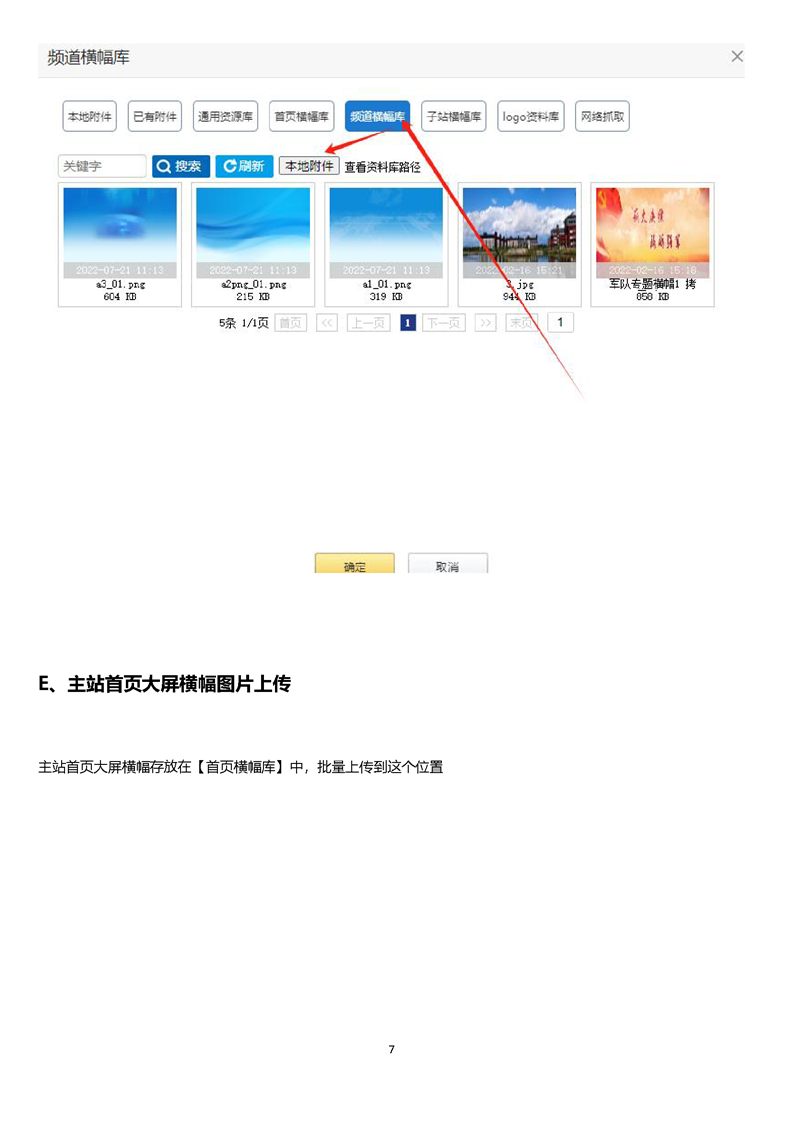Click the 关键字 search input field
Image resolution: width=793 pixels, height=1122 pixels.
(x=102, y=167)
